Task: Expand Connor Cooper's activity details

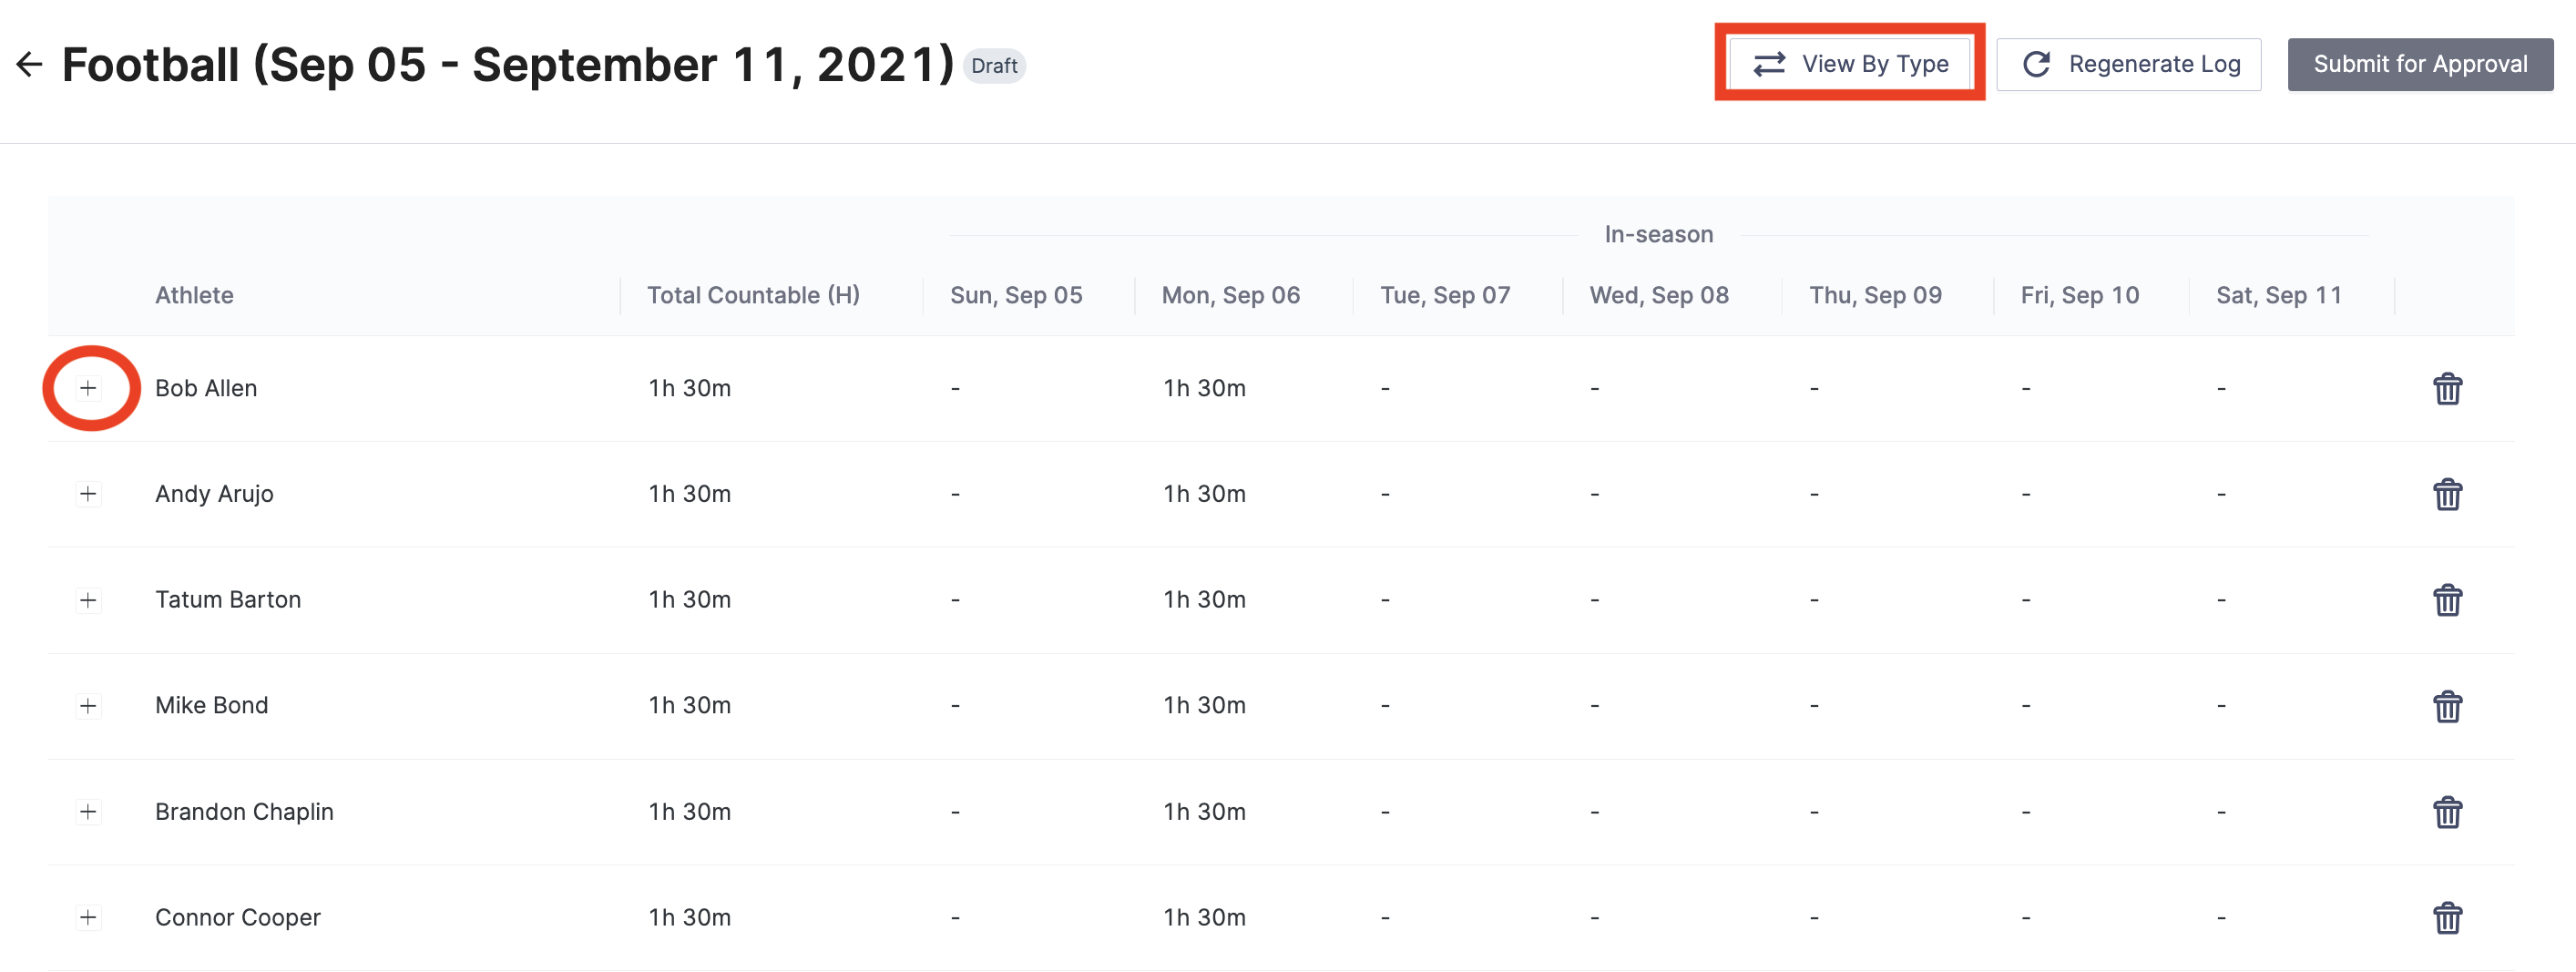Action: coord(89,917)
